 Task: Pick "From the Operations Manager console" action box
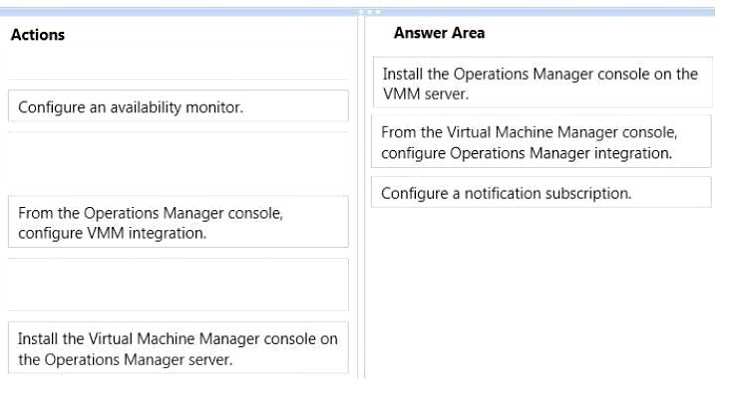(178, 222)
